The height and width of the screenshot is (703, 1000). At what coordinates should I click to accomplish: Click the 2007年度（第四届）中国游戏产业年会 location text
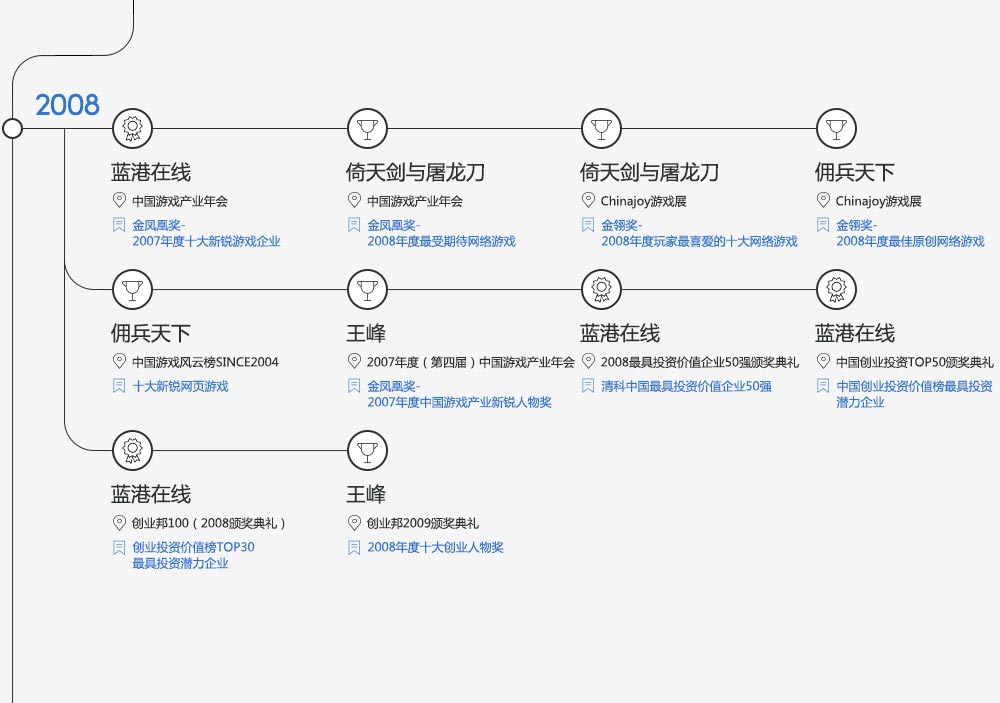click(x=471, y=362)
